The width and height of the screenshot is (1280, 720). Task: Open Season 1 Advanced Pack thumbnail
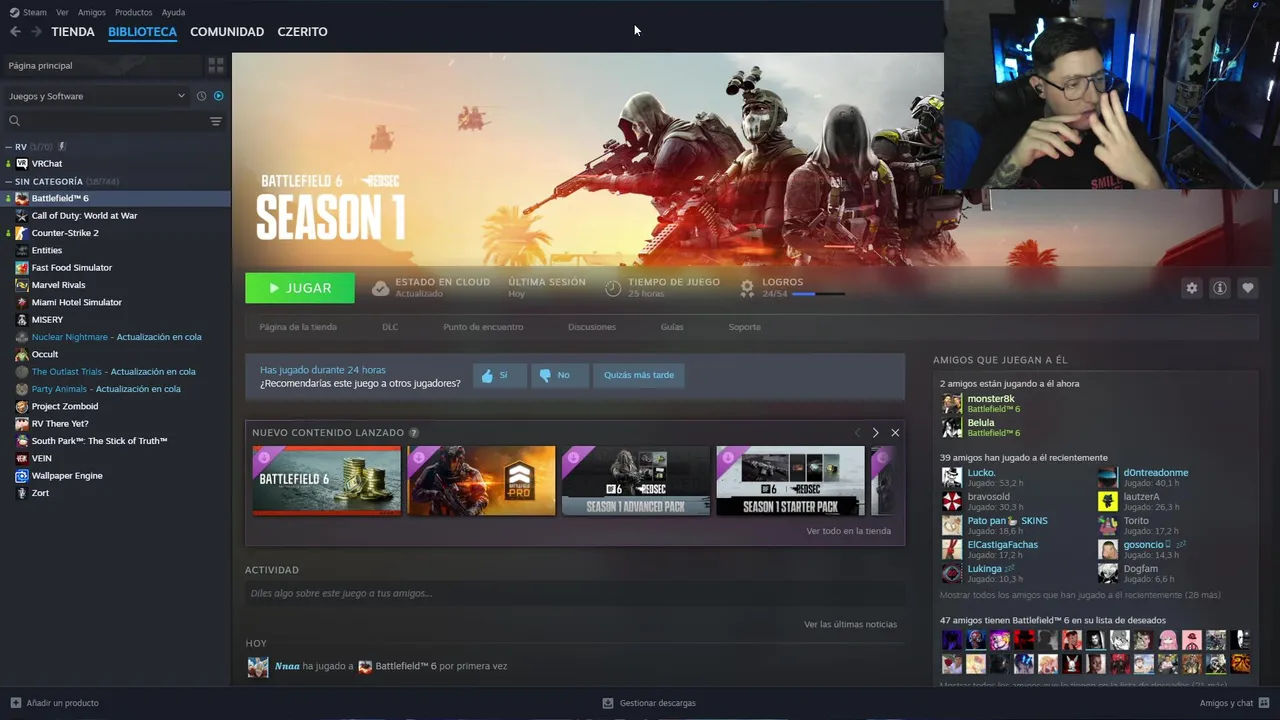(x=636, y=481)
